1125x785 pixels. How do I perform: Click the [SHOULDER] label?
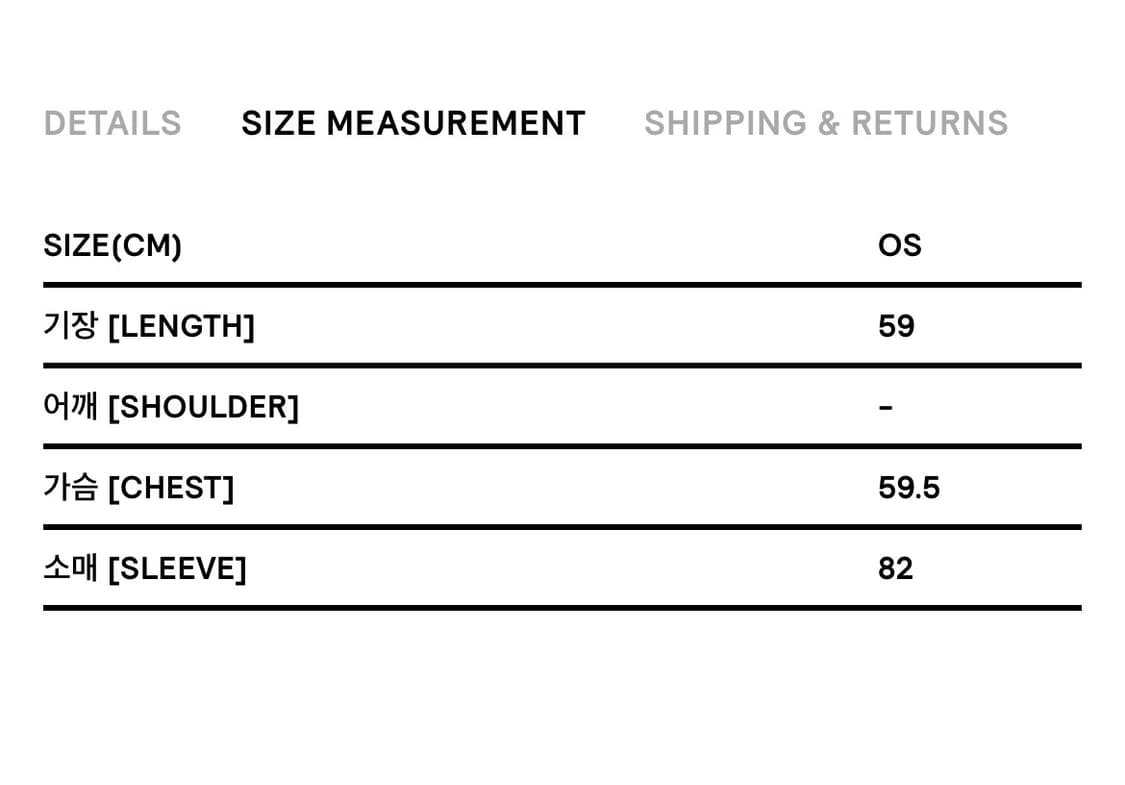[x=203, y=407]
